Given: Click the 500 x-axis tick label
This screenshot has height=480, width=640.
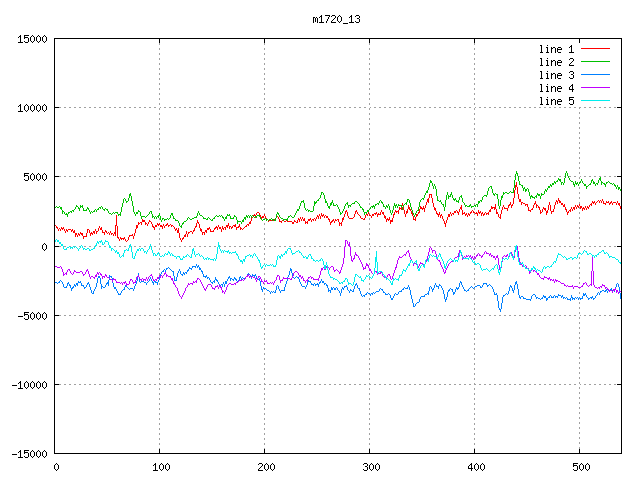Looking at the screenshot, I should tap(580, 467).
